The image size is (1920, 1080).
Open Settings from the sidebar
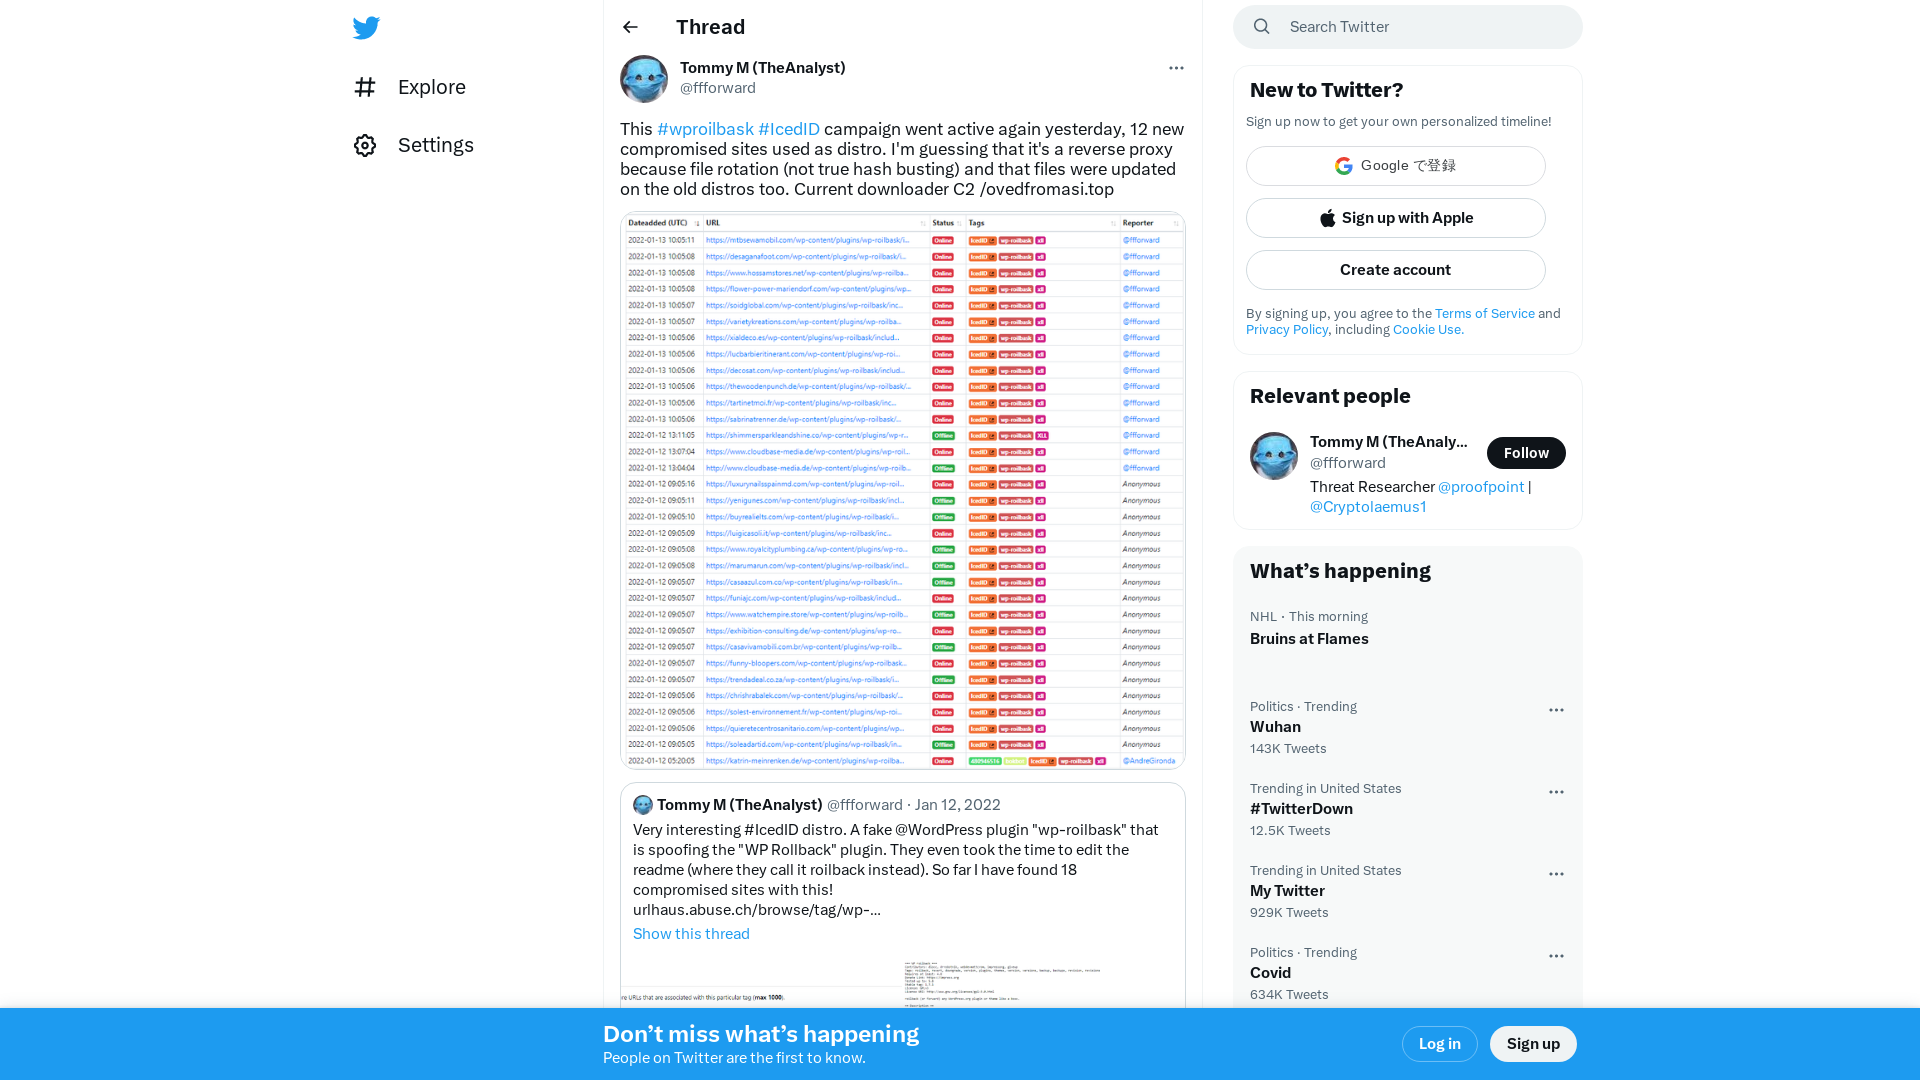click(414, 145)
